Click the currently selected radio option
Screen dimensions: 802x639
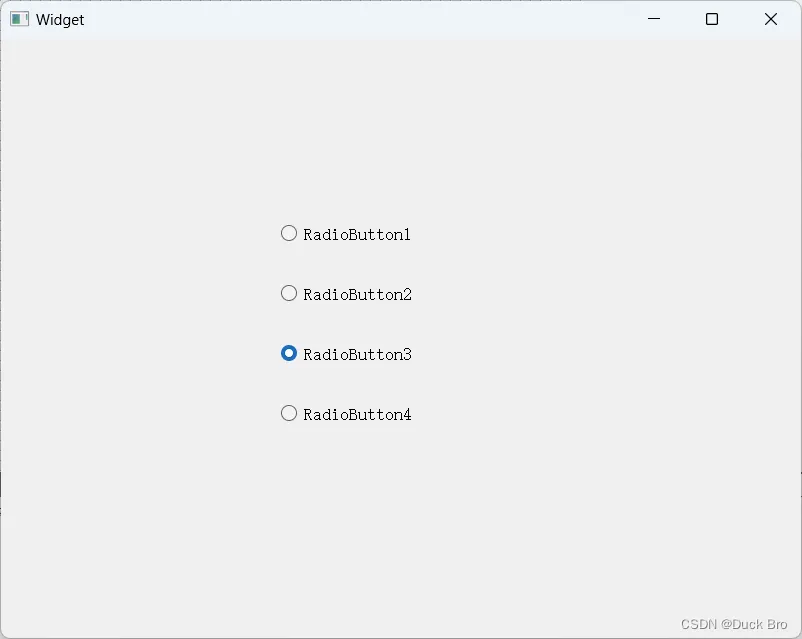289,353
